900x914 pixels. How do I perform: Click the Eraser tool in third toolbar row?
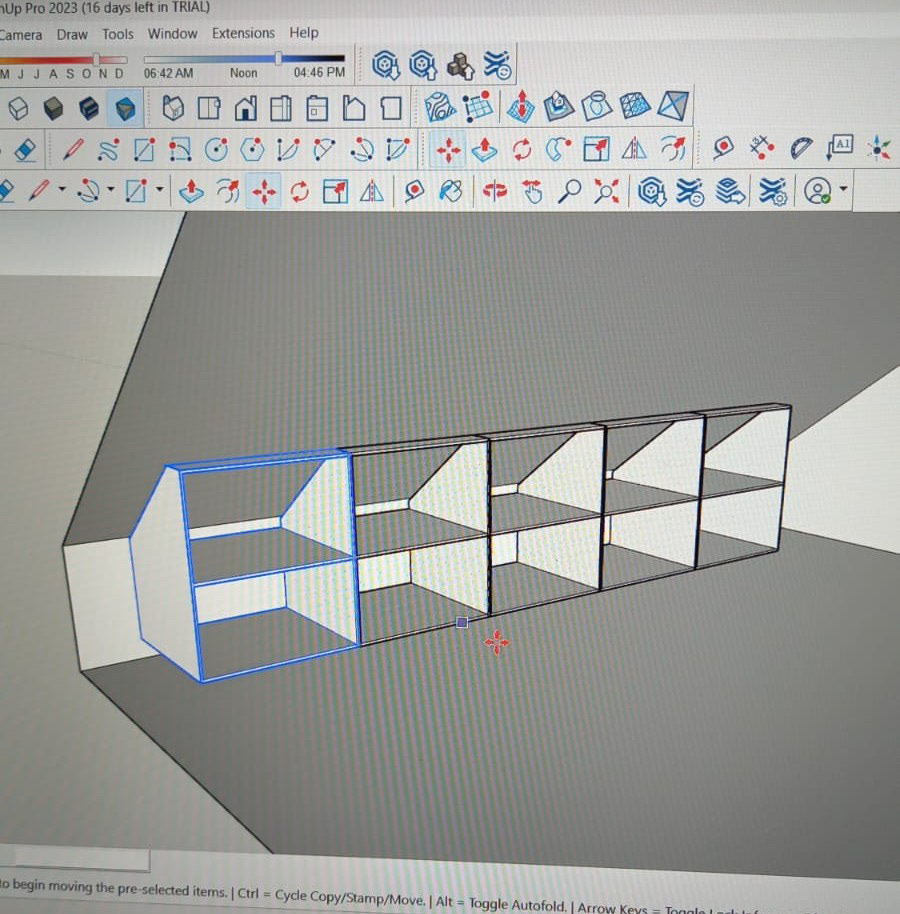24,150
